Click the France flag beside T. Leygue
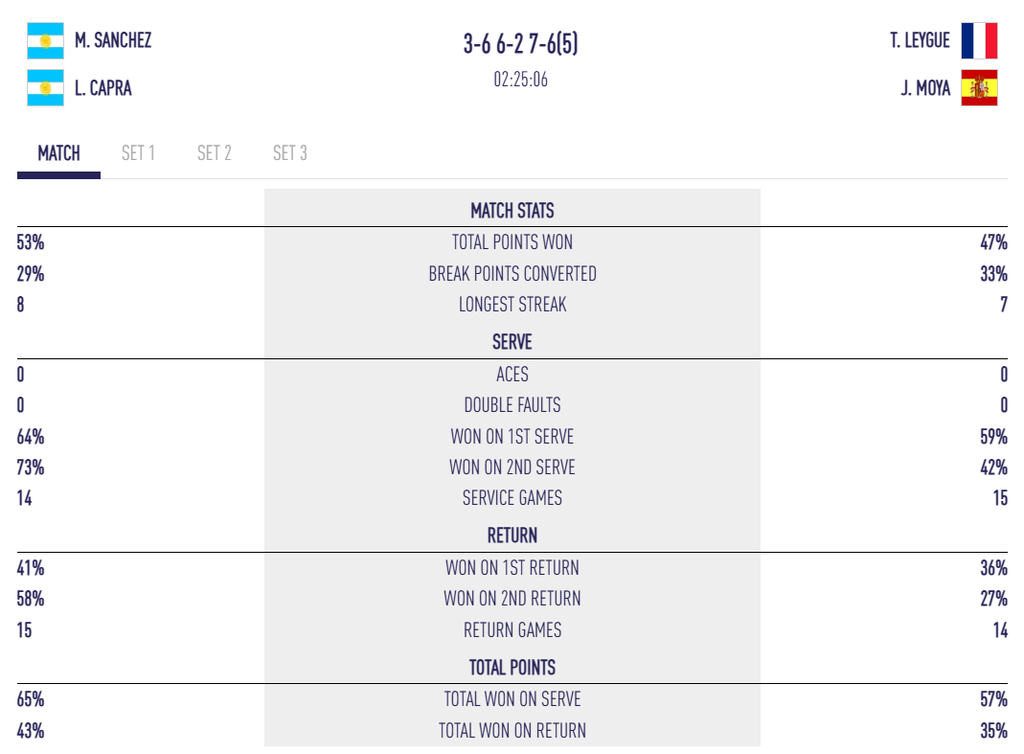The width and height of the screenshot is (1024, 754). [x=979, y=40]
